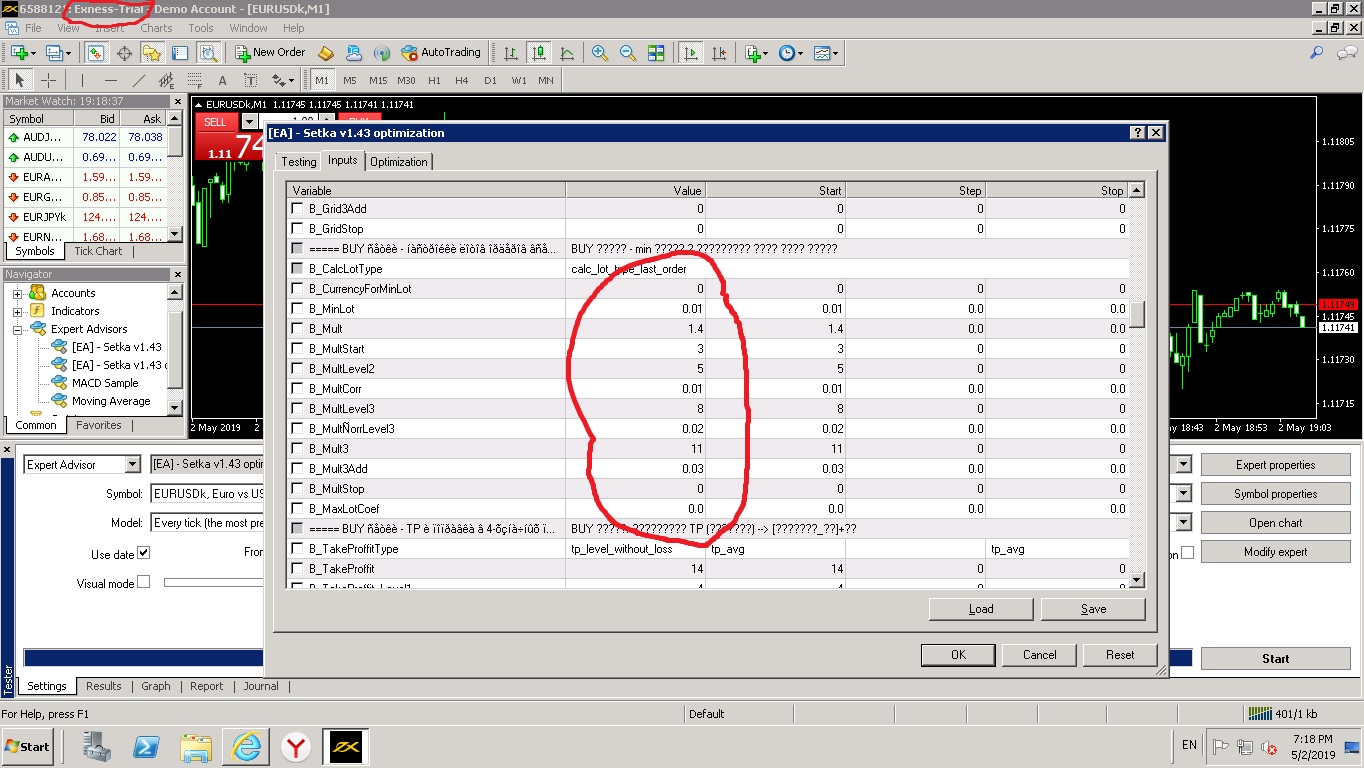Toggle the Use date checkbox
This screenshot has width=1364, height=768.
[143, 553]
